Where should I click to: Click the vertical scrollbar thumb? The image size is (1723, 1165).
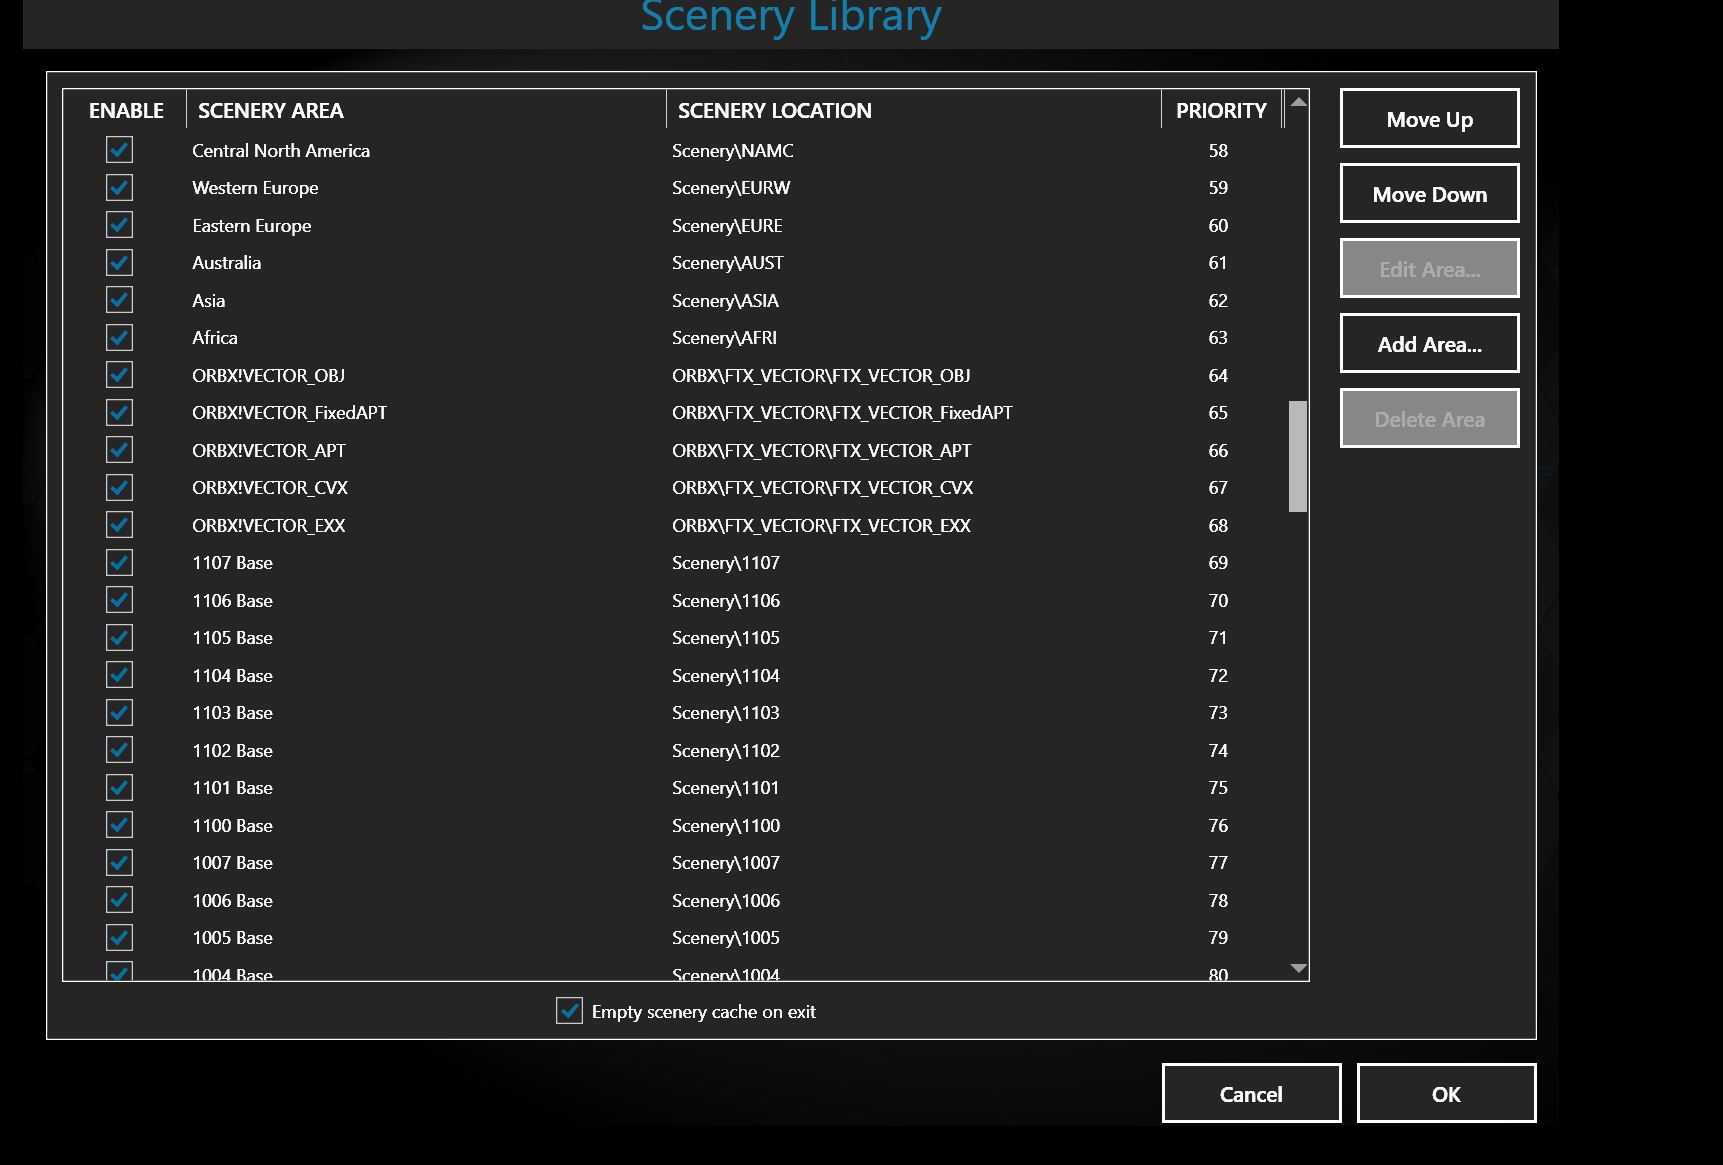(x=1298, y=456)
